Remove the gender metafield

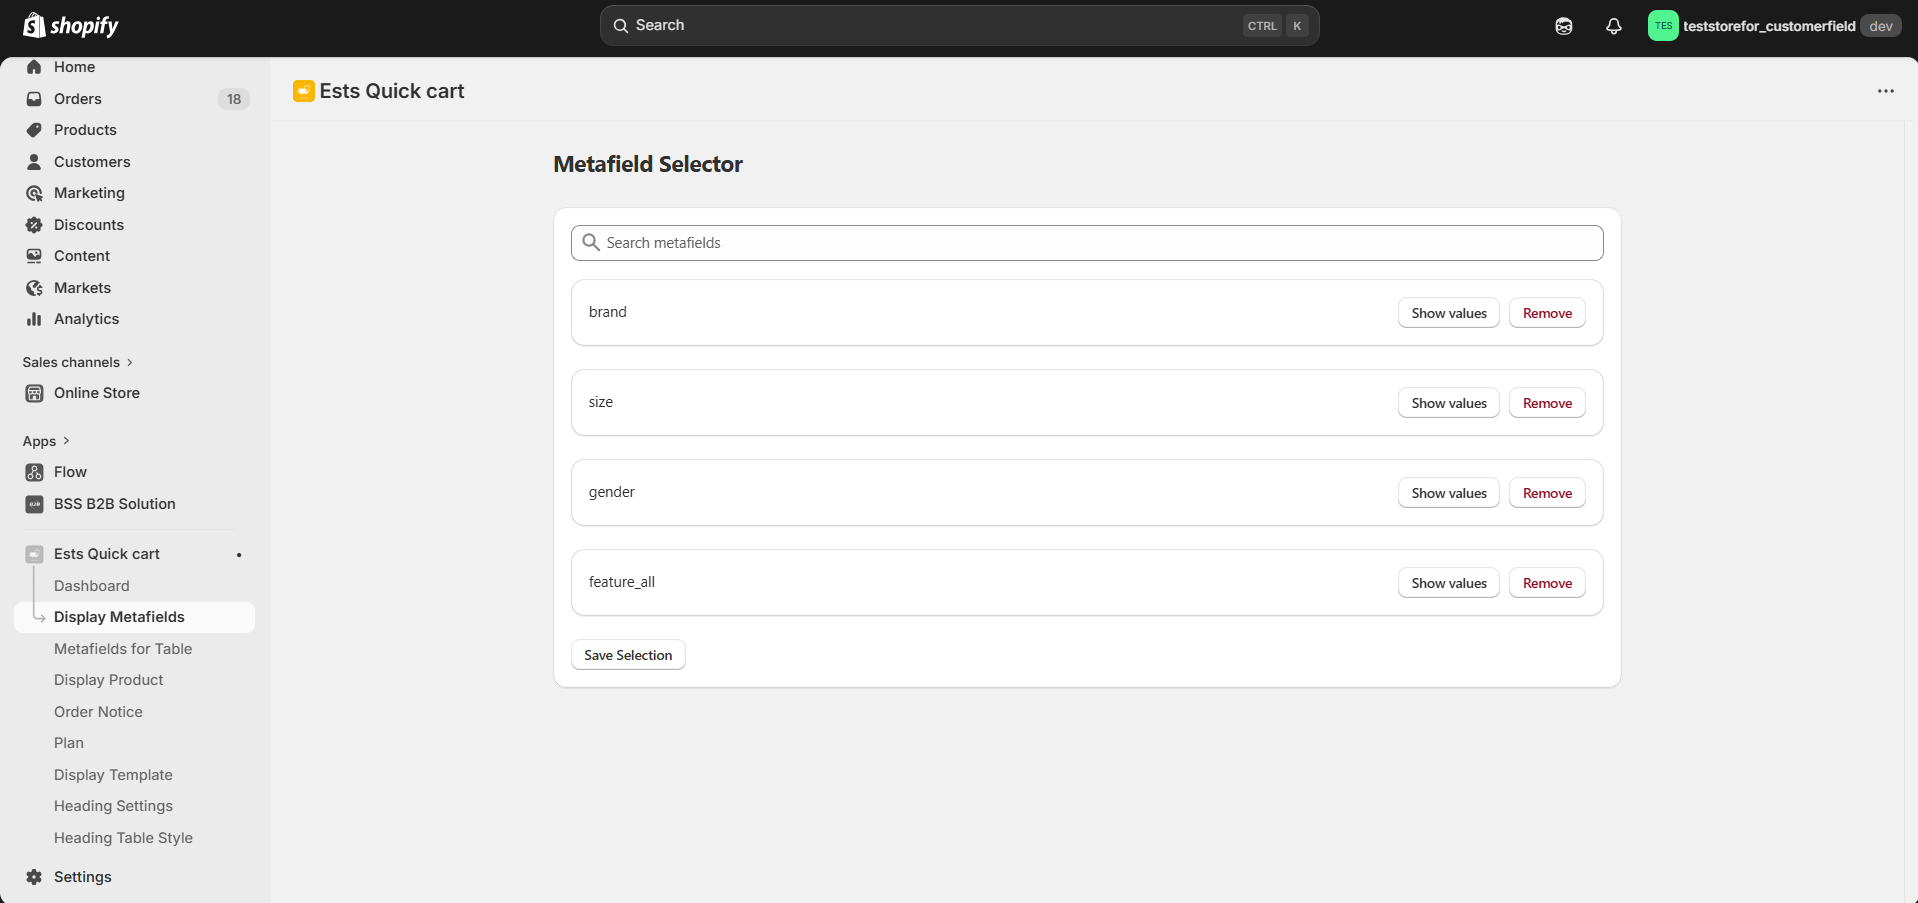pyautogui.click(x=1546, y=493)
